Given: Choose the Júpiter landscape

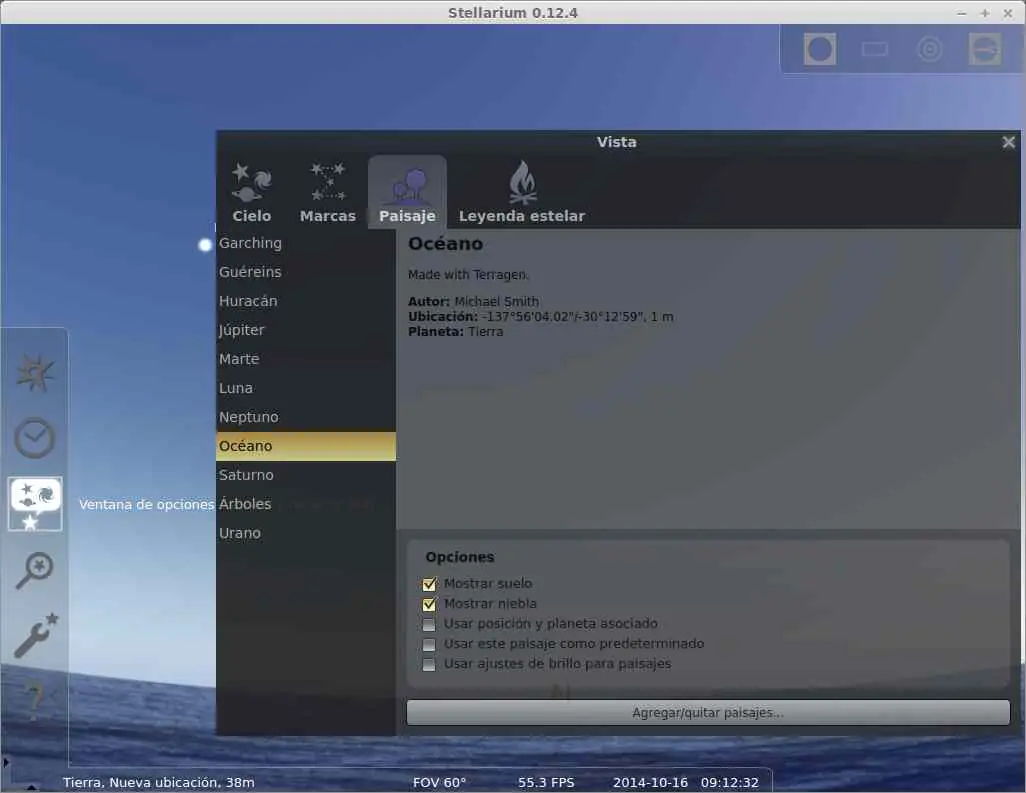Looking at the screenshot, I should click(306, 330).
